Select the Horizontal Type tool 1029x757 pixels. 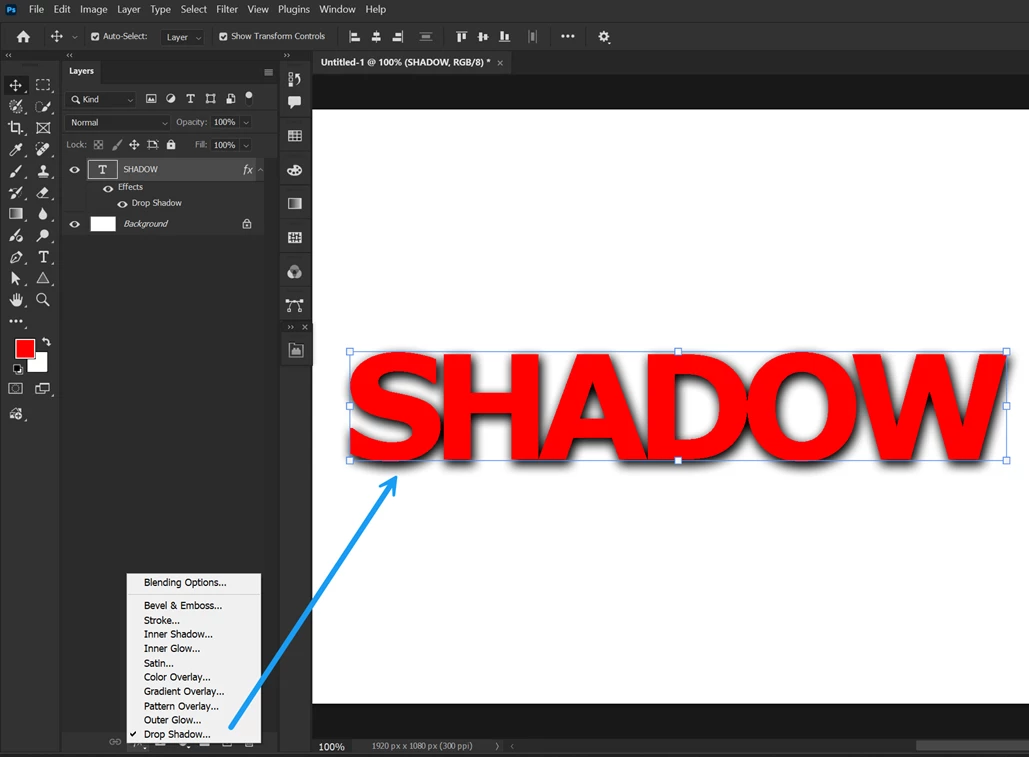click(x=43, y=257)
